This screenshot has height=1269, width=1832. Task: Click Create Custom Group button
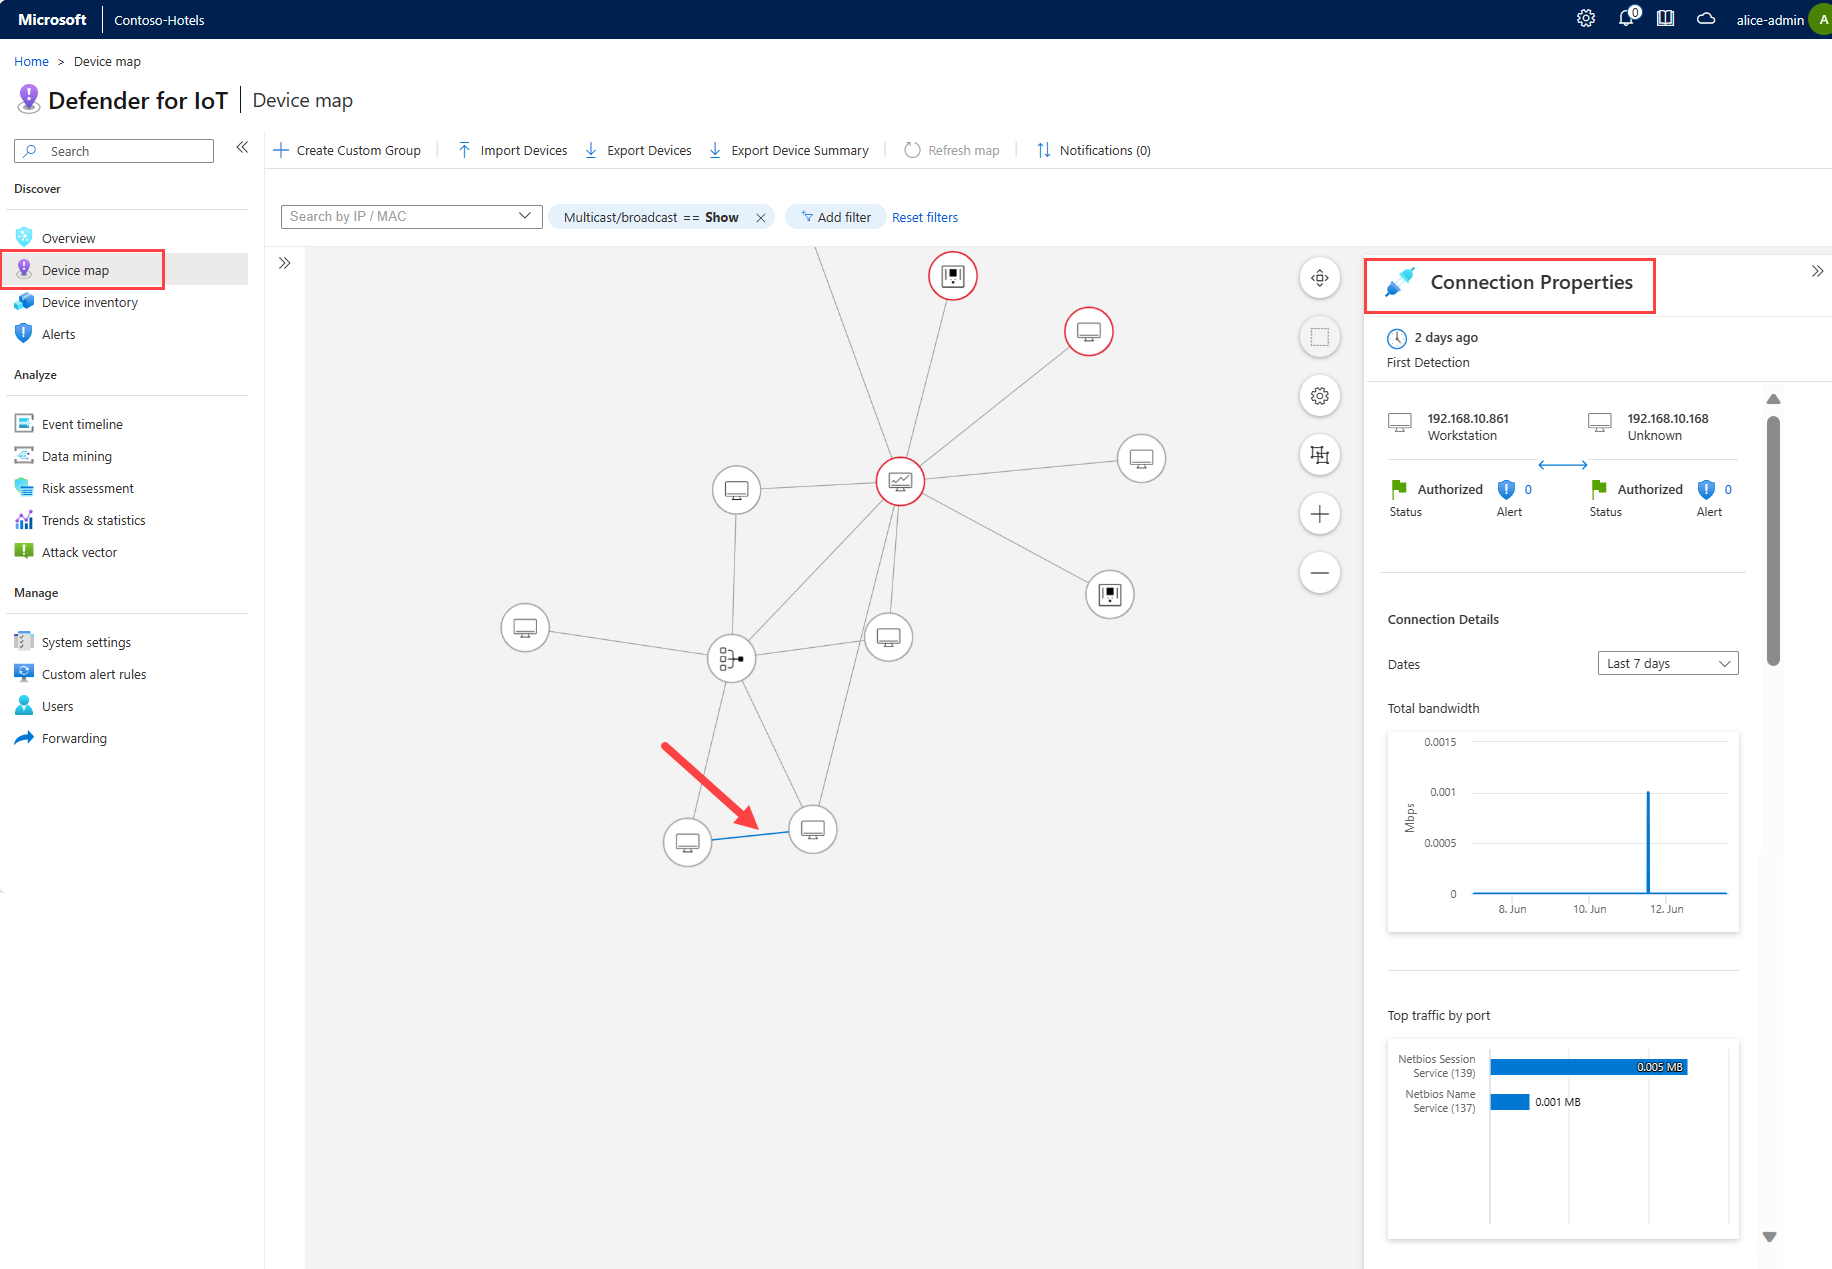pyautogui.click(x=347, y=151)
